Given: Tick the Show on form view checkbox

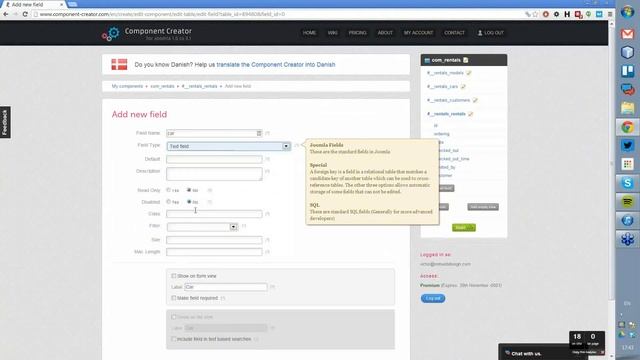Looking at the screenshot, I should coord(174,276).
